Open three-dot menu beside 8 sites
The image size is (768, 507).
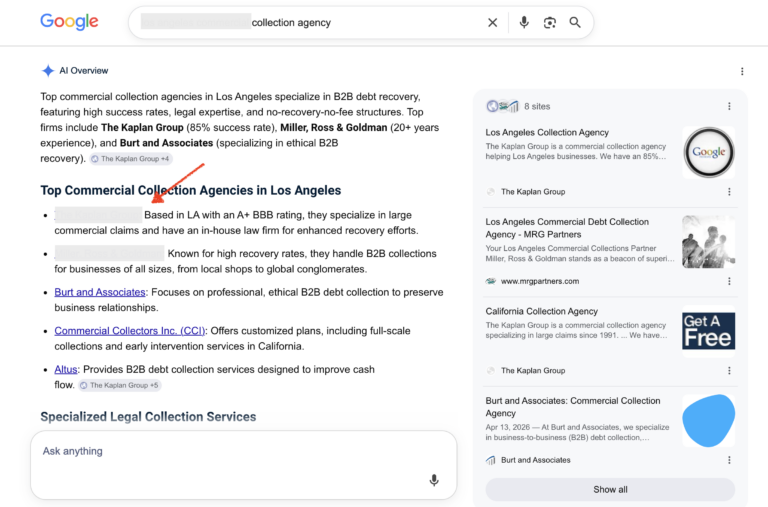pos(729,106)
